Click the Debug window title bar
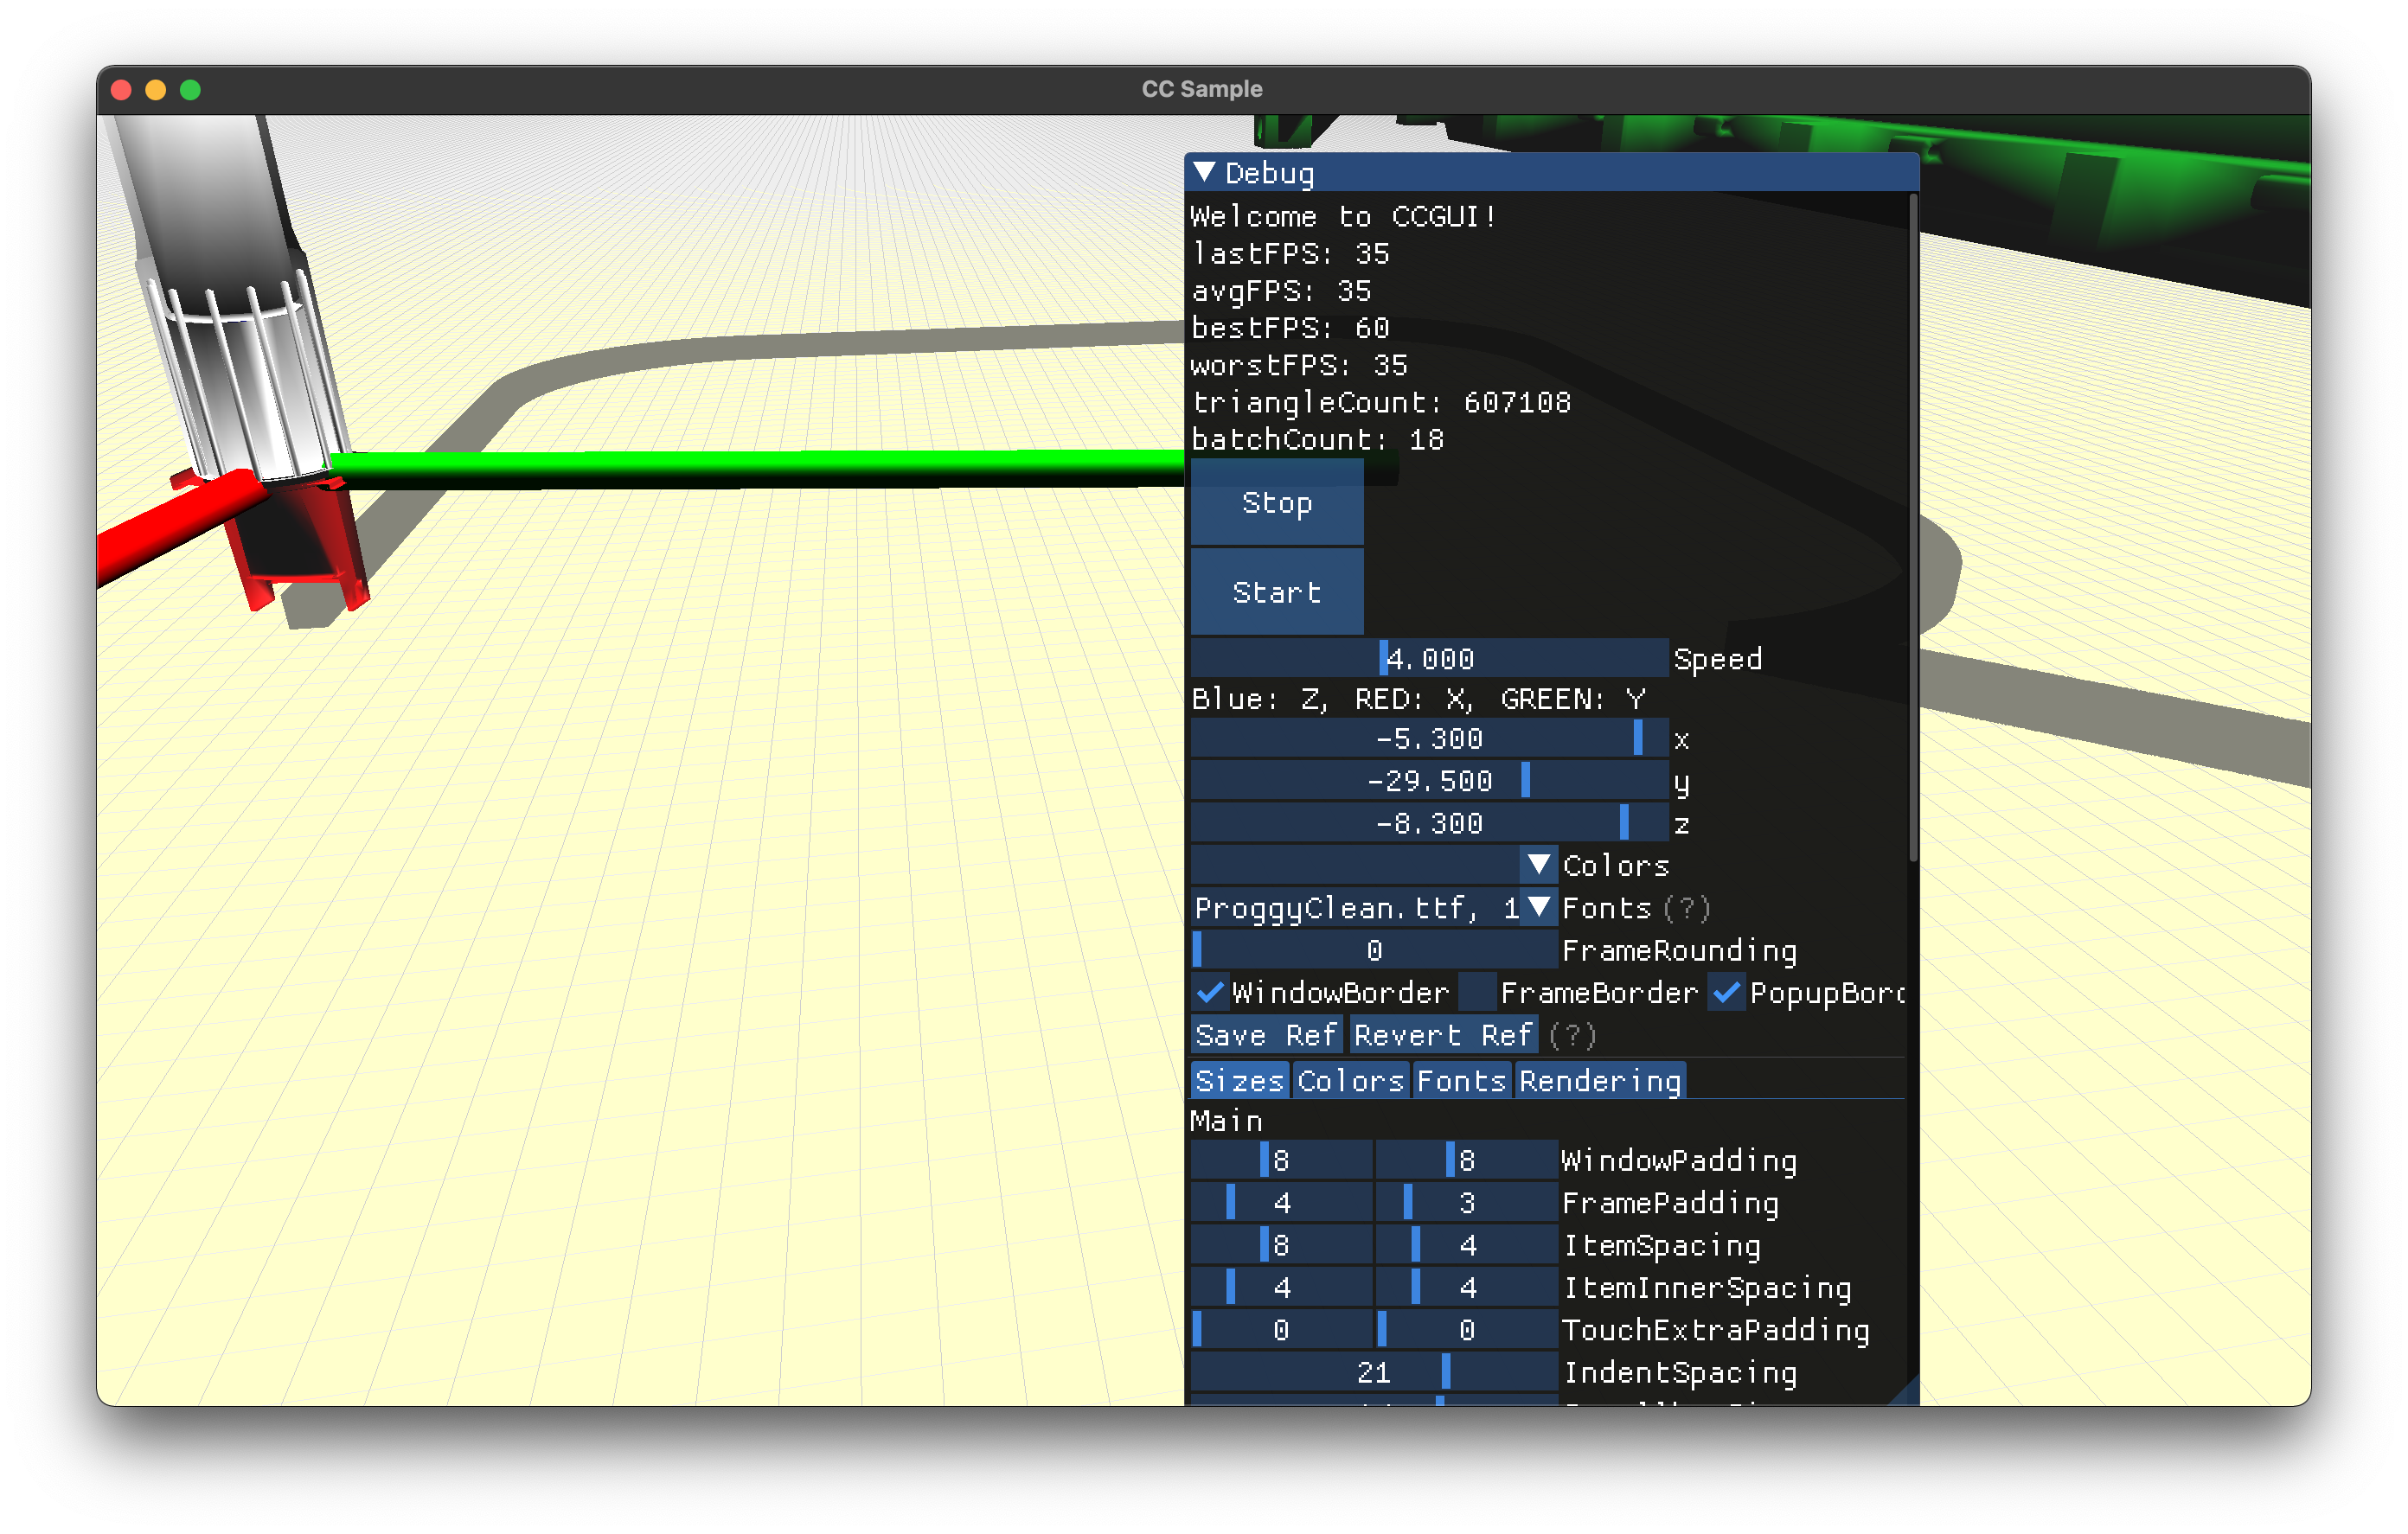 click(1550, 173)
